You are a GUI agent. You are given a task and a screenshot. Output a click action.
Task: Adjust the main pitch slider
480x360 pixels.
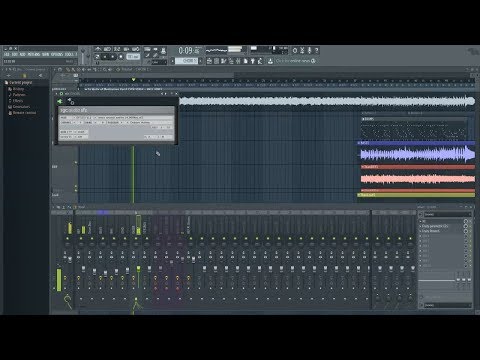click(x=88, y=56)
